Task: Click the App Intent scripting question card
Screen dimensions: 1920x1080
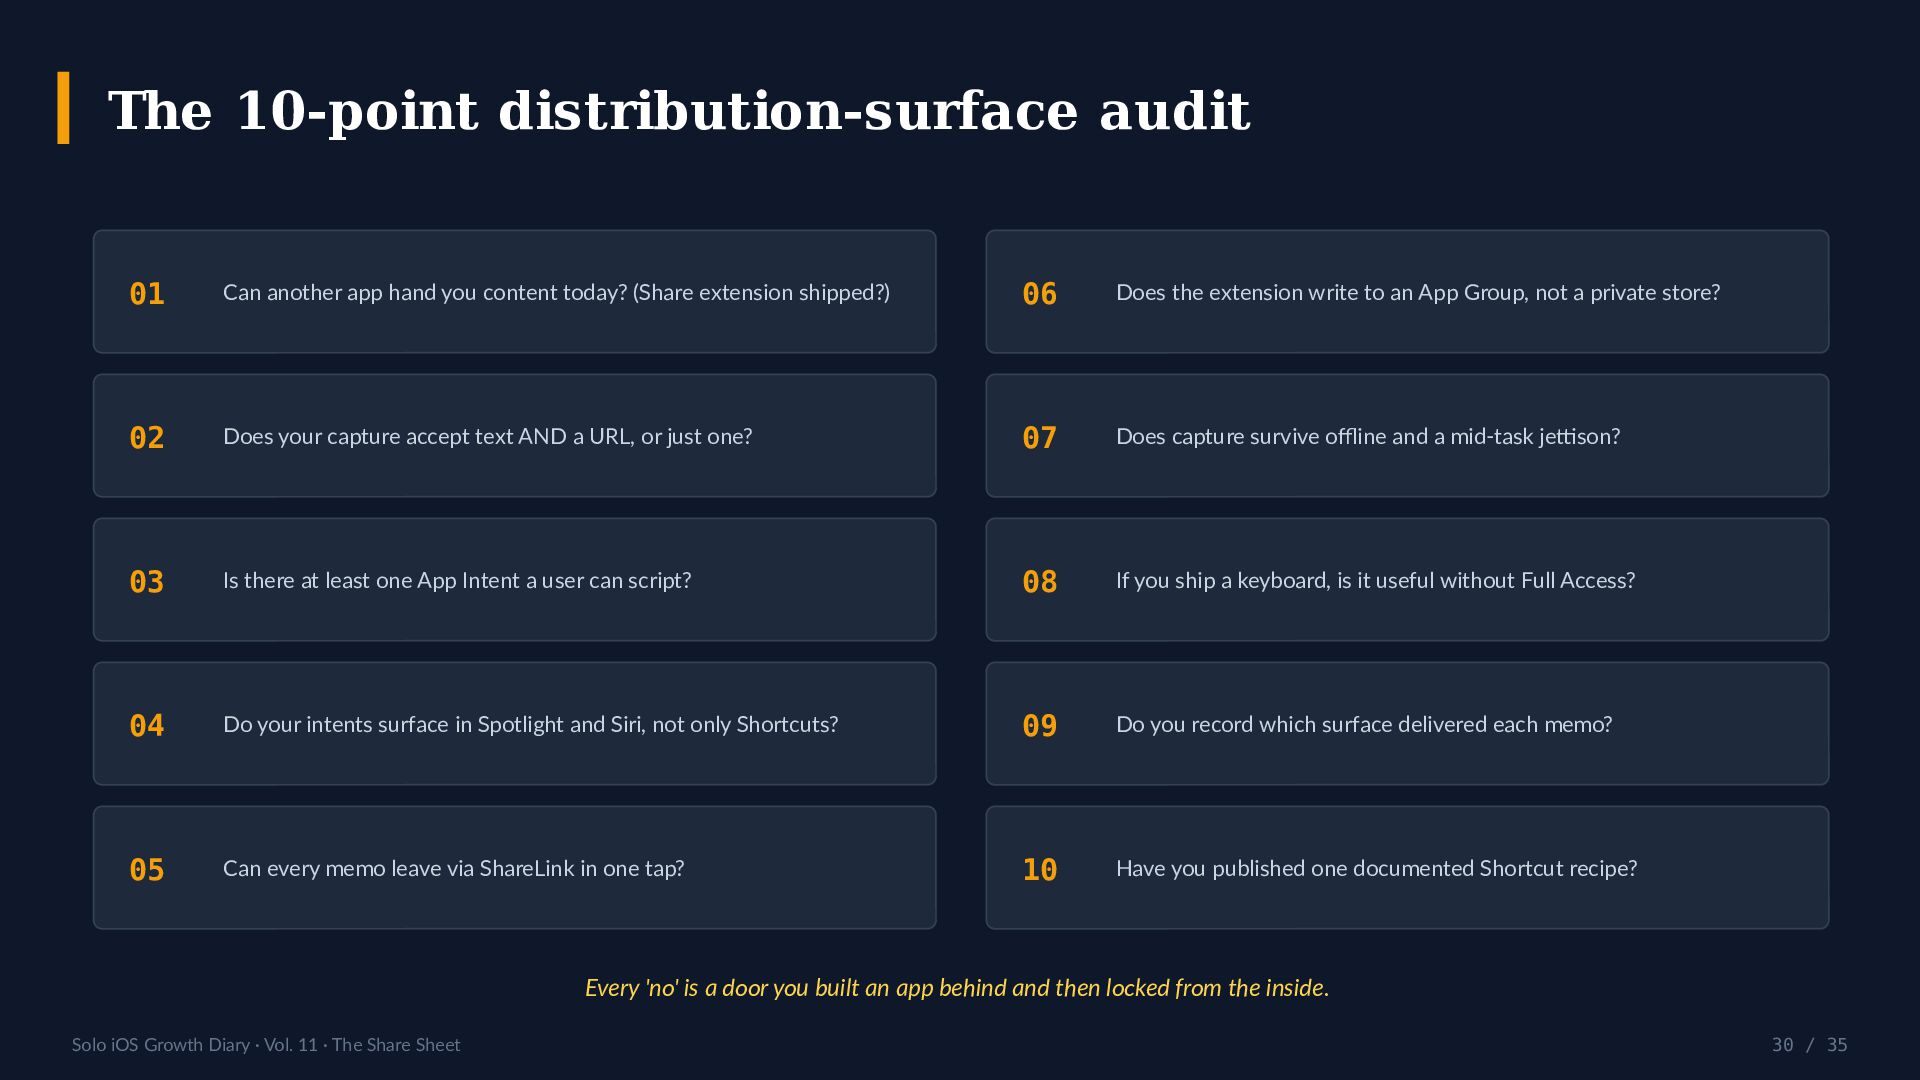Action: [x=515, y=579]
